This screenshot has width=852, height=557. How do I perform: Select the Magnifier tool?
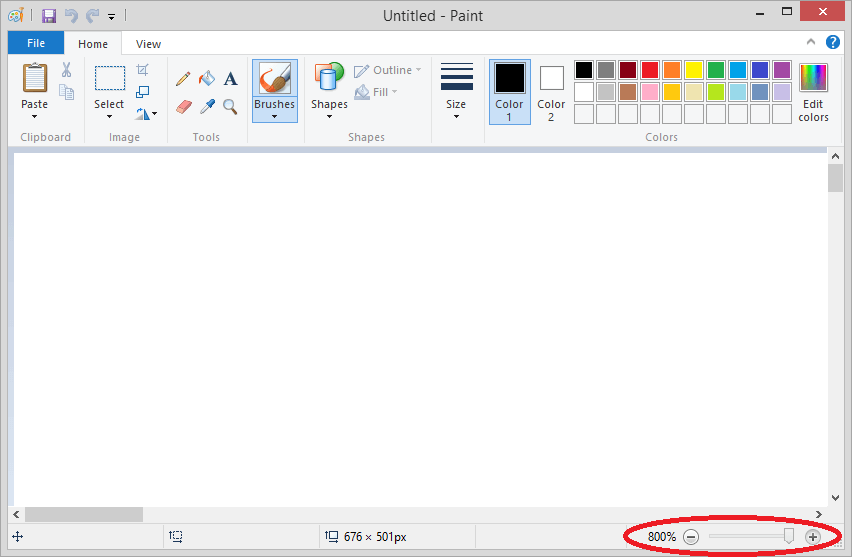pos(230,107)
